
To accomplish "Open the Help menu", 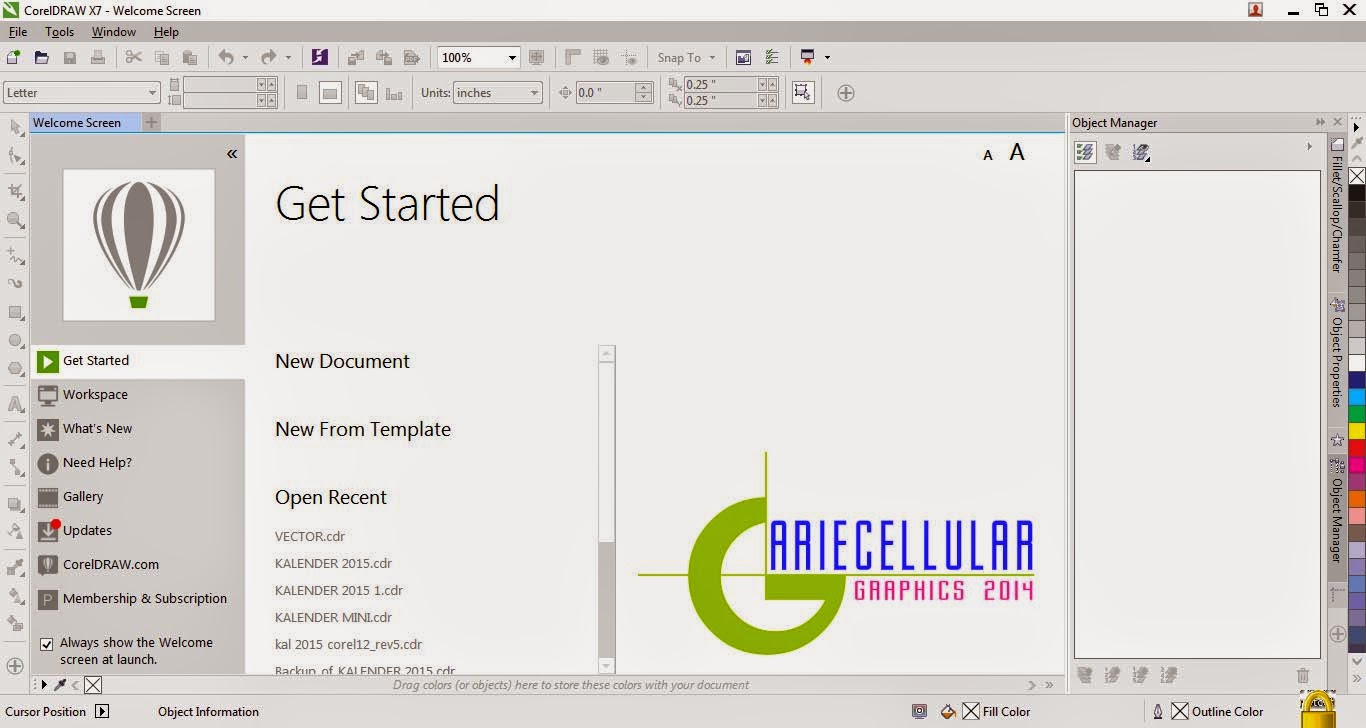I will tap(166, 32).
